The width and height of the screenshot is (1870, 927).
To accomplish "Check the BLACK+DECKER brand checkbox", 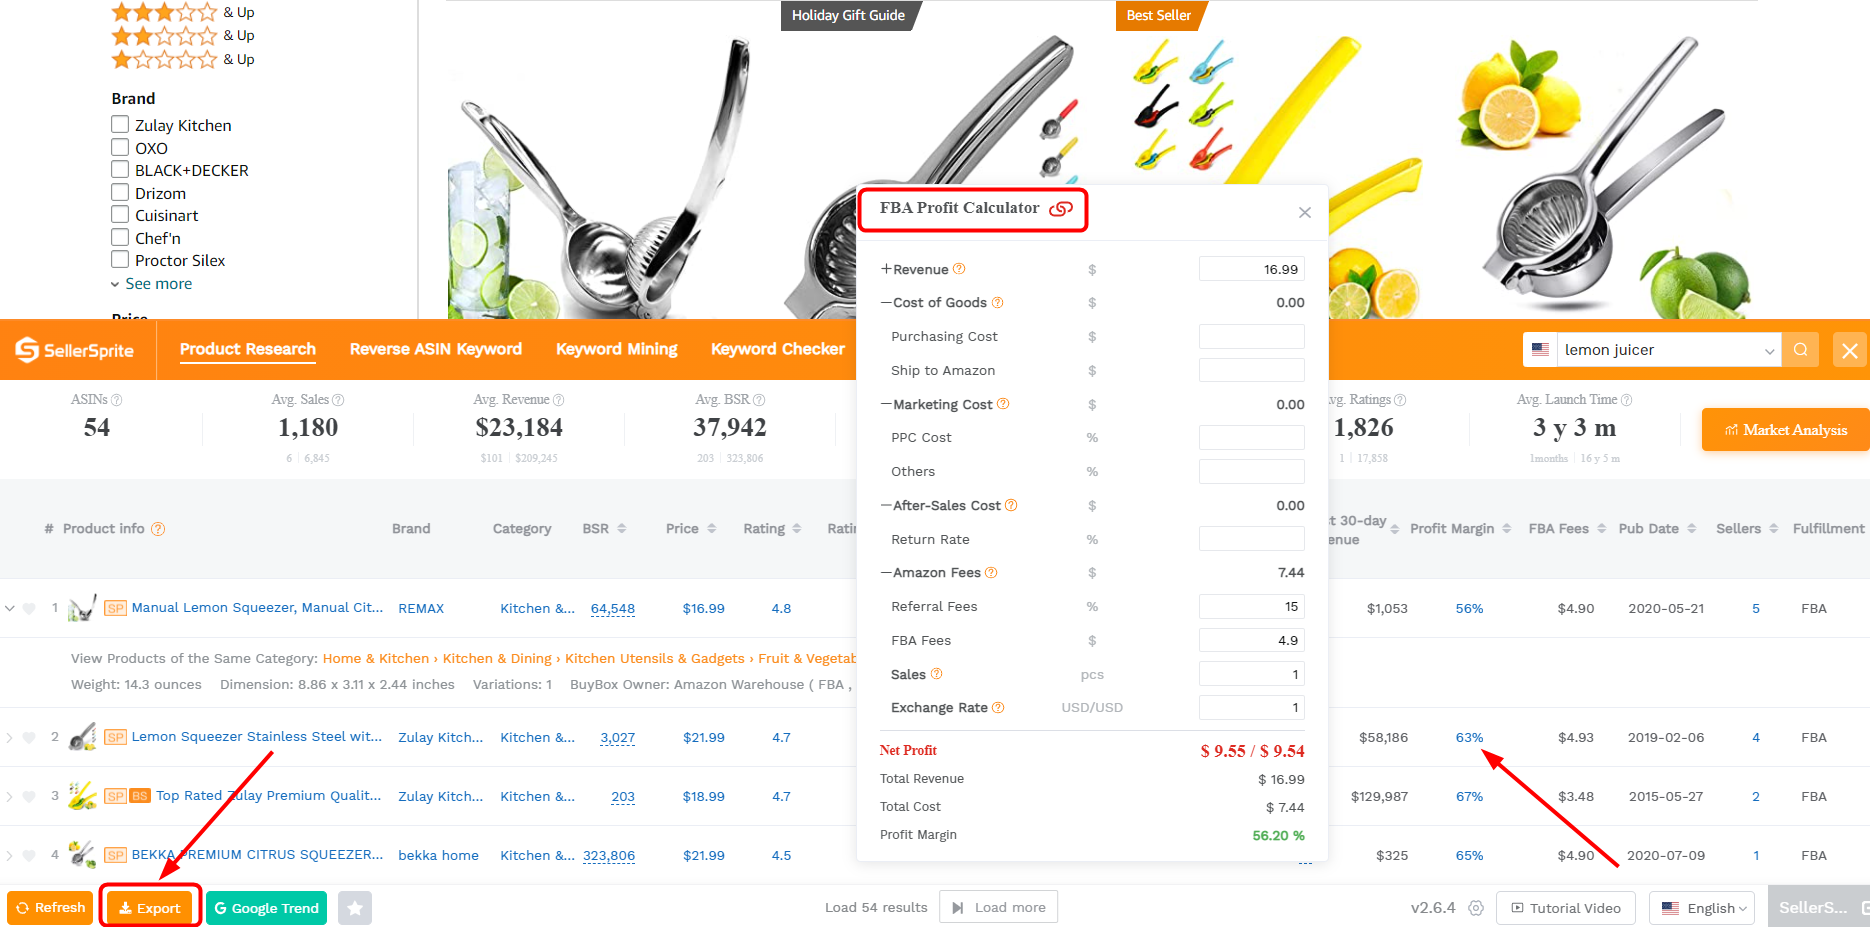I will [120, 170].
